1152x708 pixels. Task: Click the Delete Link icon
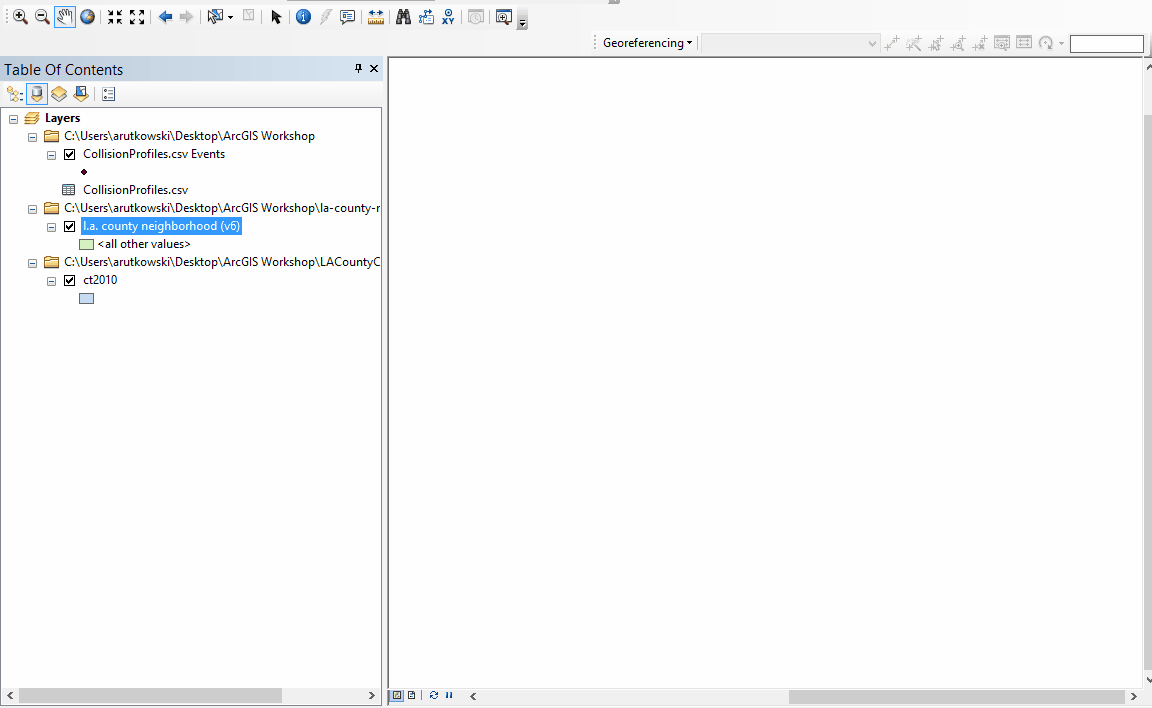(979, 43)
